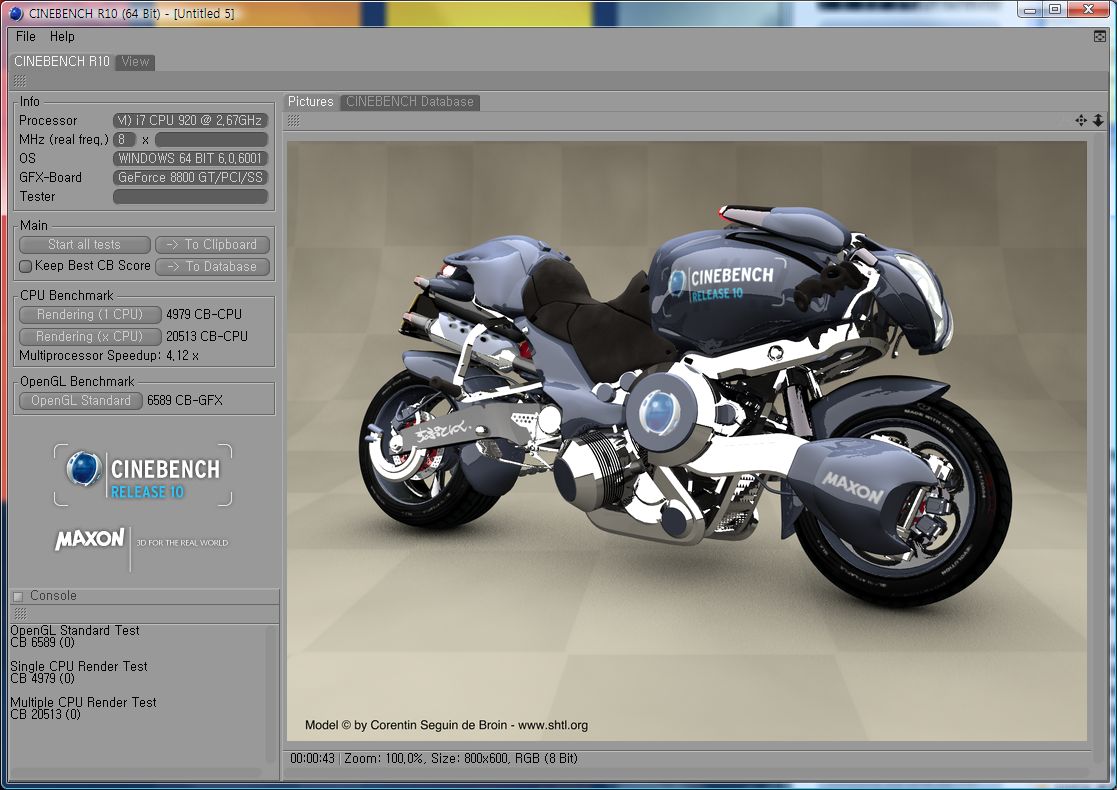Click the "Multiprocessor Speedup: 4,12 x" text
The height and width of the screenshot is (790, 1117).
tap(109, 355)
